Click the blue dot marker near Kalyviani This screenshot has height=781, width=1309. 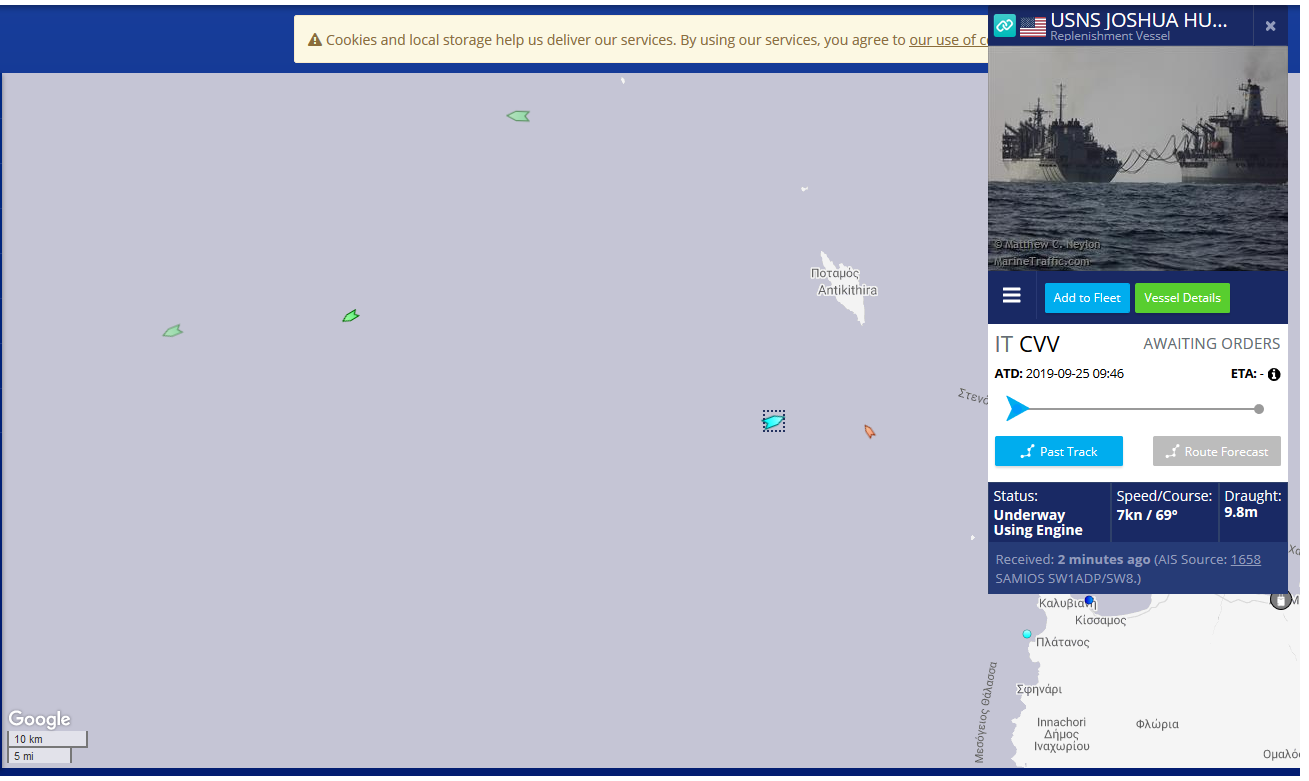[1089, 600]
